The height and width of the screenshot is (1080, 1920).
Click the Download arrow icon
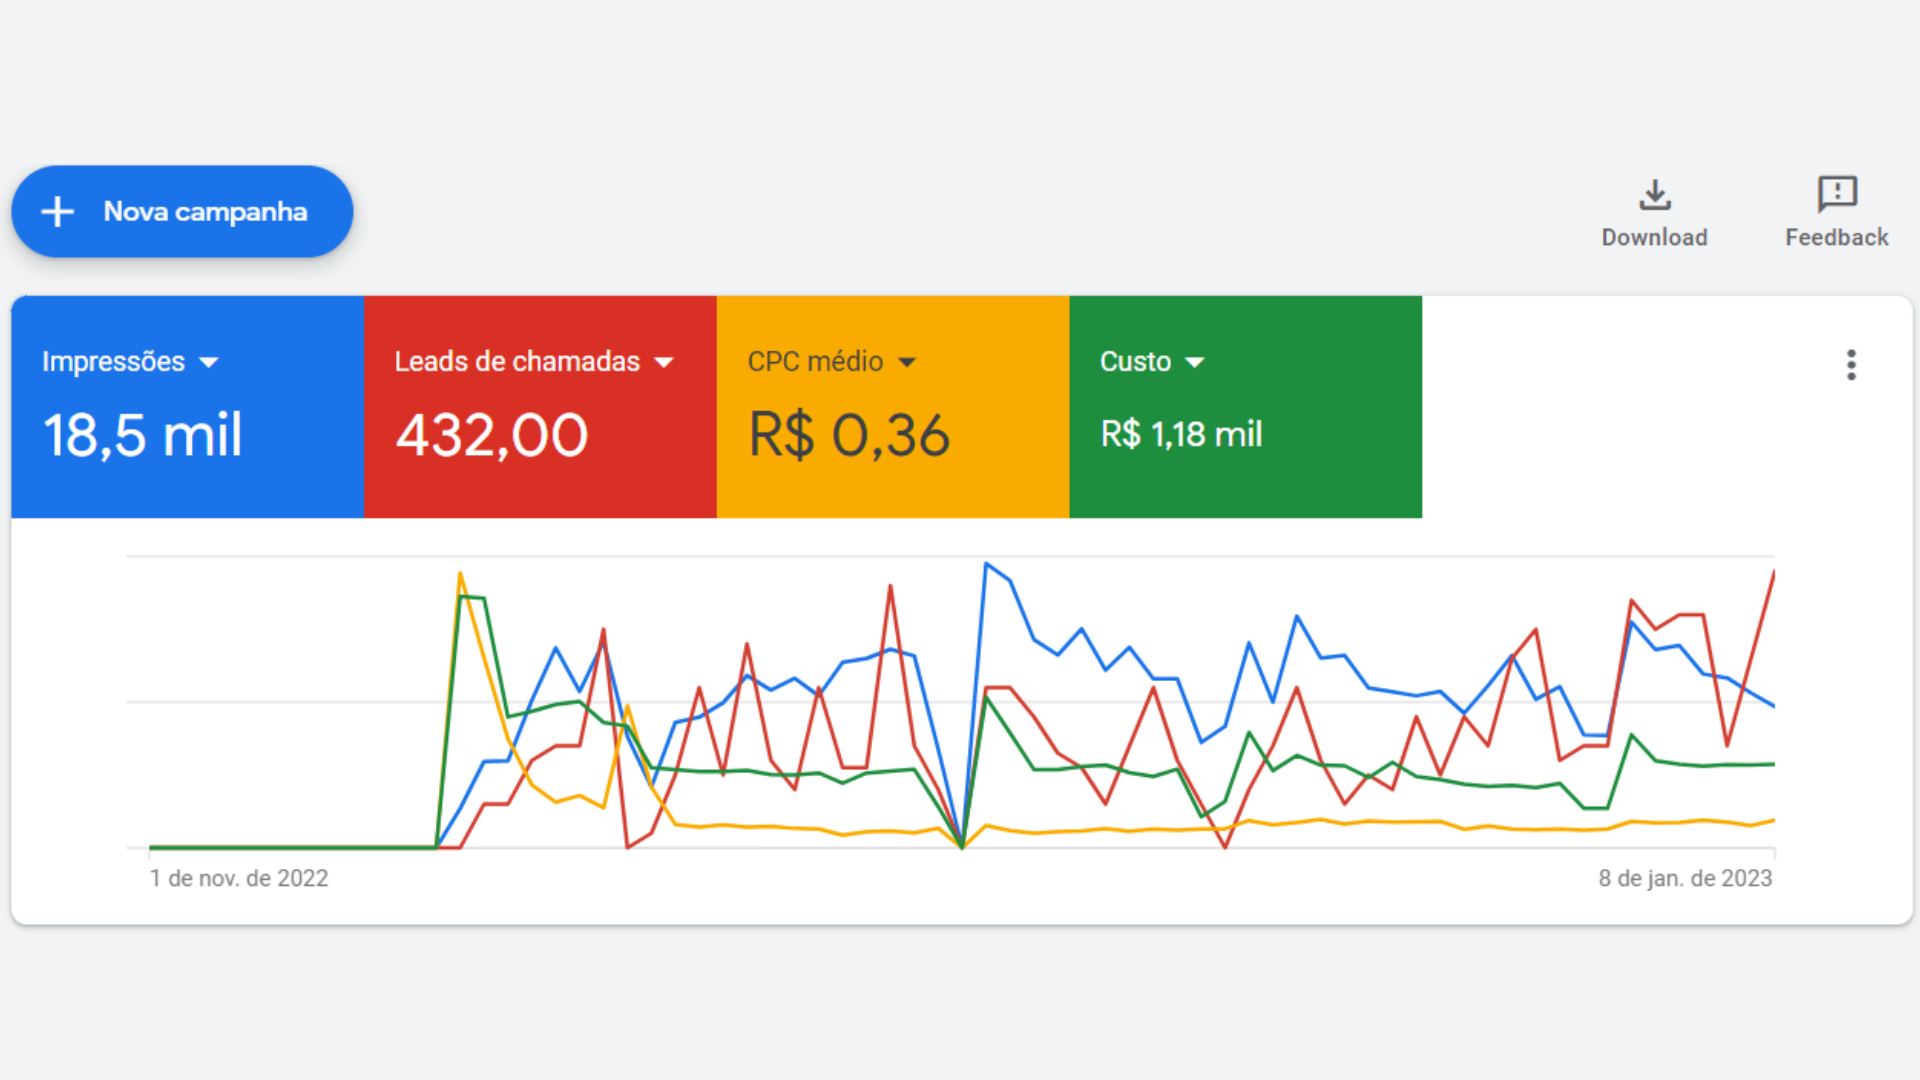click(x=1655, y=194)
